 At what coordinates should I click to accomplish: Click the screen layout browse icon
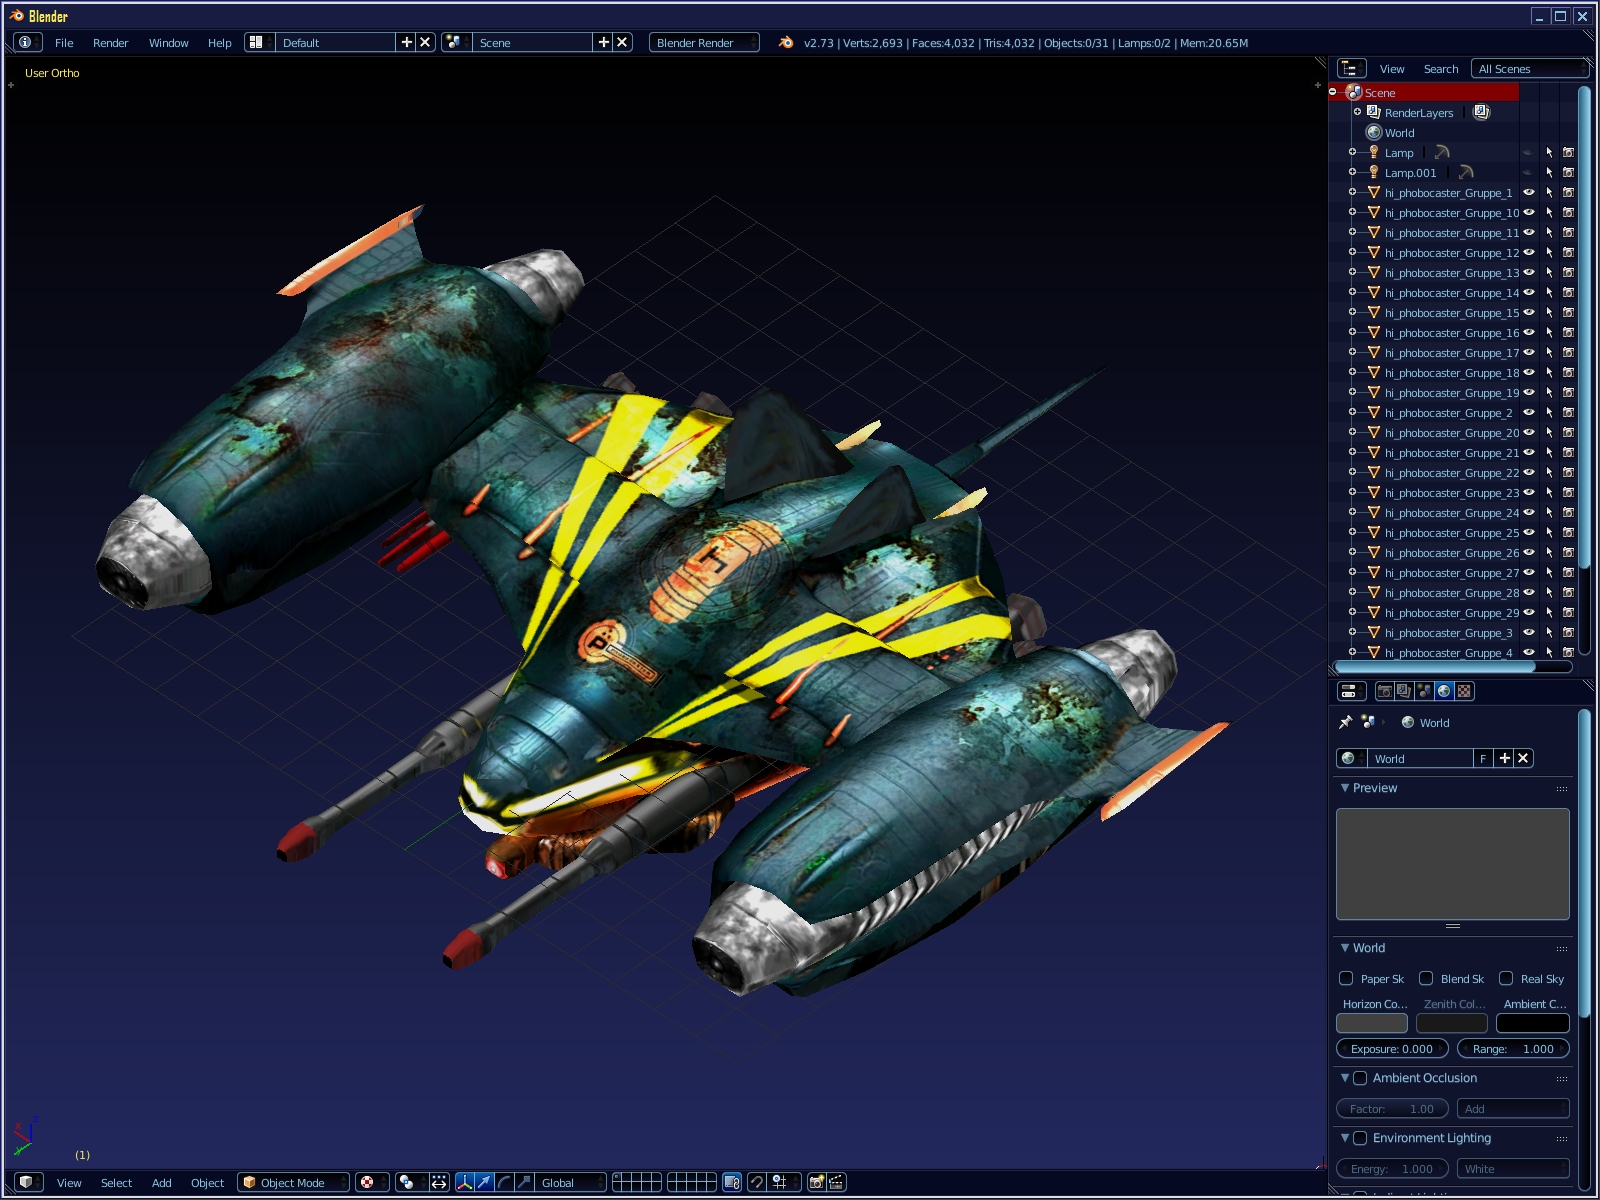coord(258,42)
